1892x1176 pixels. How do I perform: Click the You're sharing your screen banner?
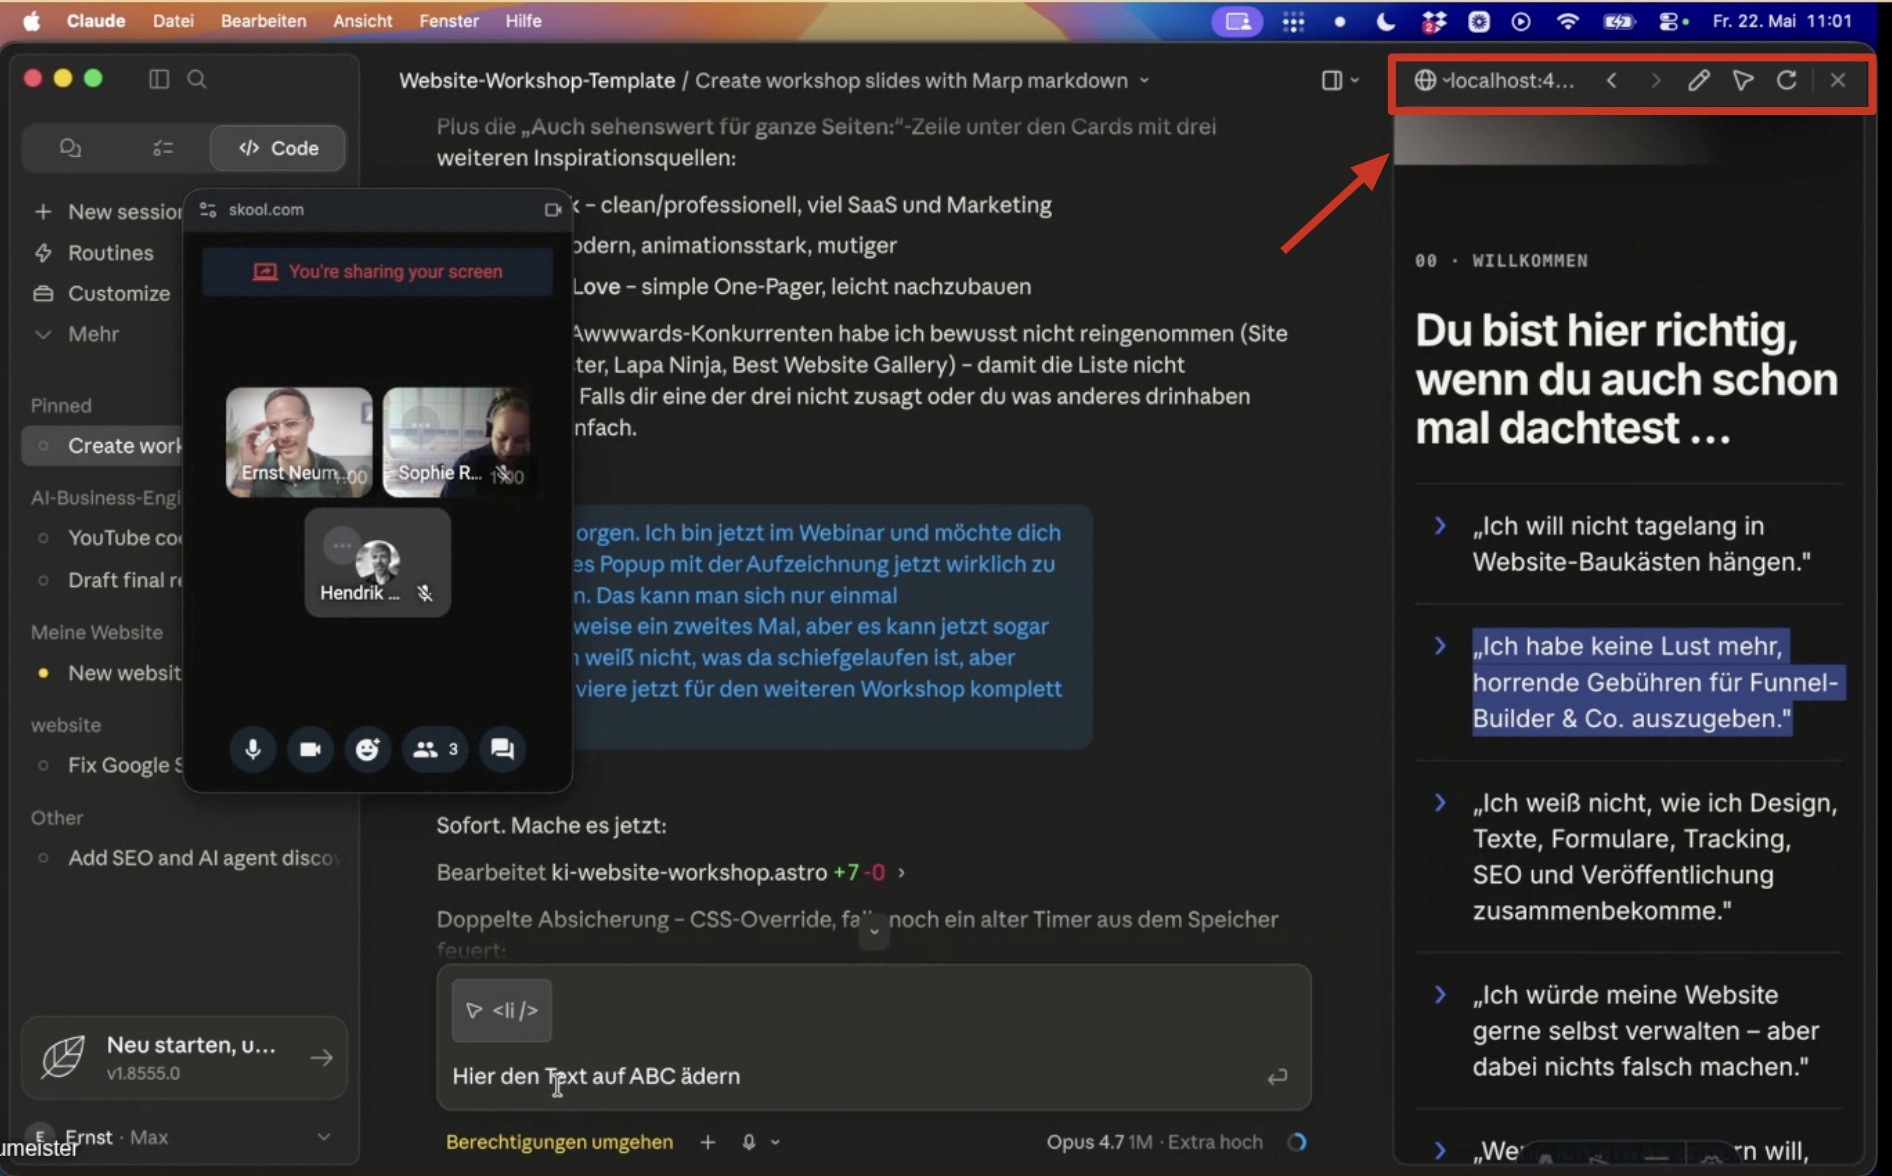coord(377,272)
